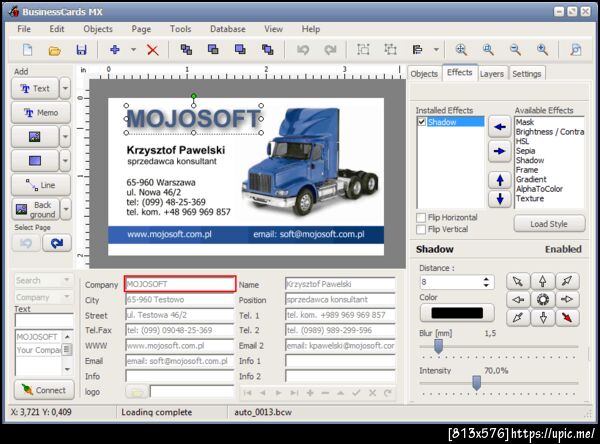
Task: Set shadow direction to bottom-right red arrow
Action: click(x=567, y=318)
